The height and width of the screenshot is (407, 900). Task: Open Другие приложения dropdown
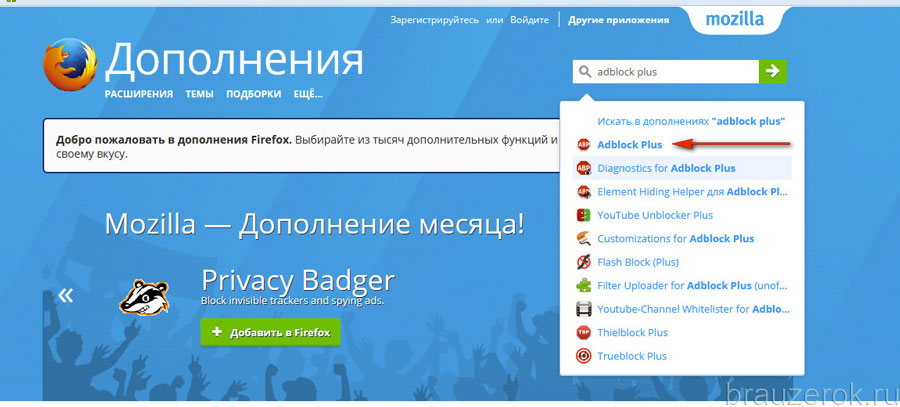point(618,20)
